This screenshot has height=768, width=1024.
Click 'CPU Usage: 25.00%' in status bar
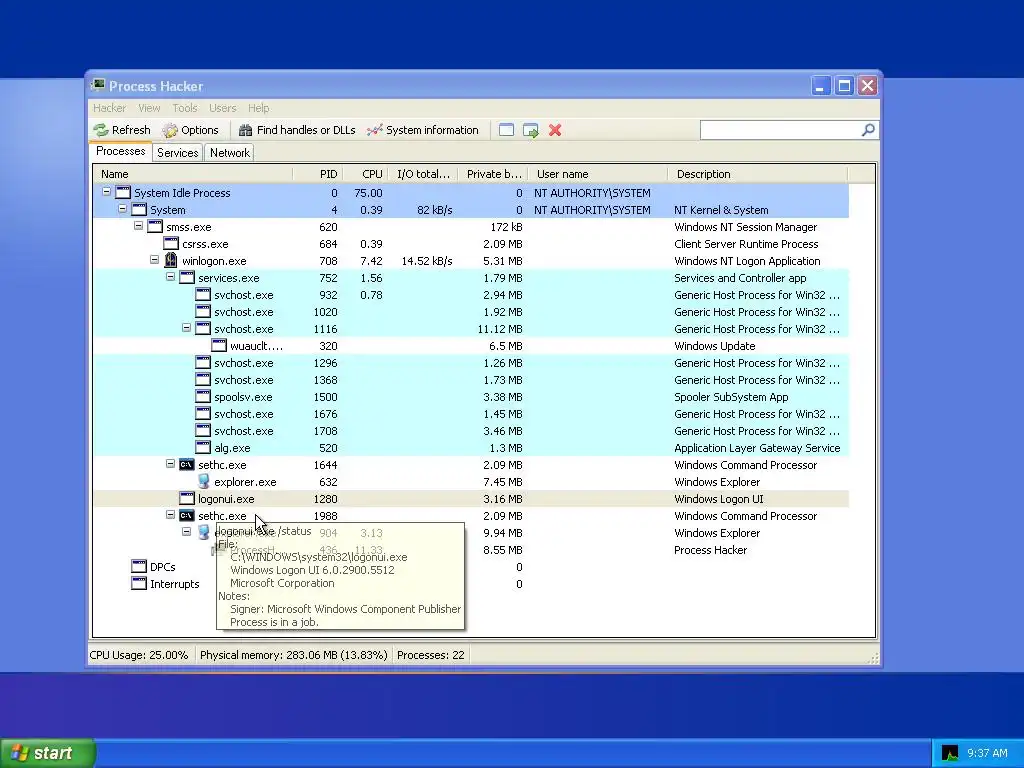tap(138, 655)
